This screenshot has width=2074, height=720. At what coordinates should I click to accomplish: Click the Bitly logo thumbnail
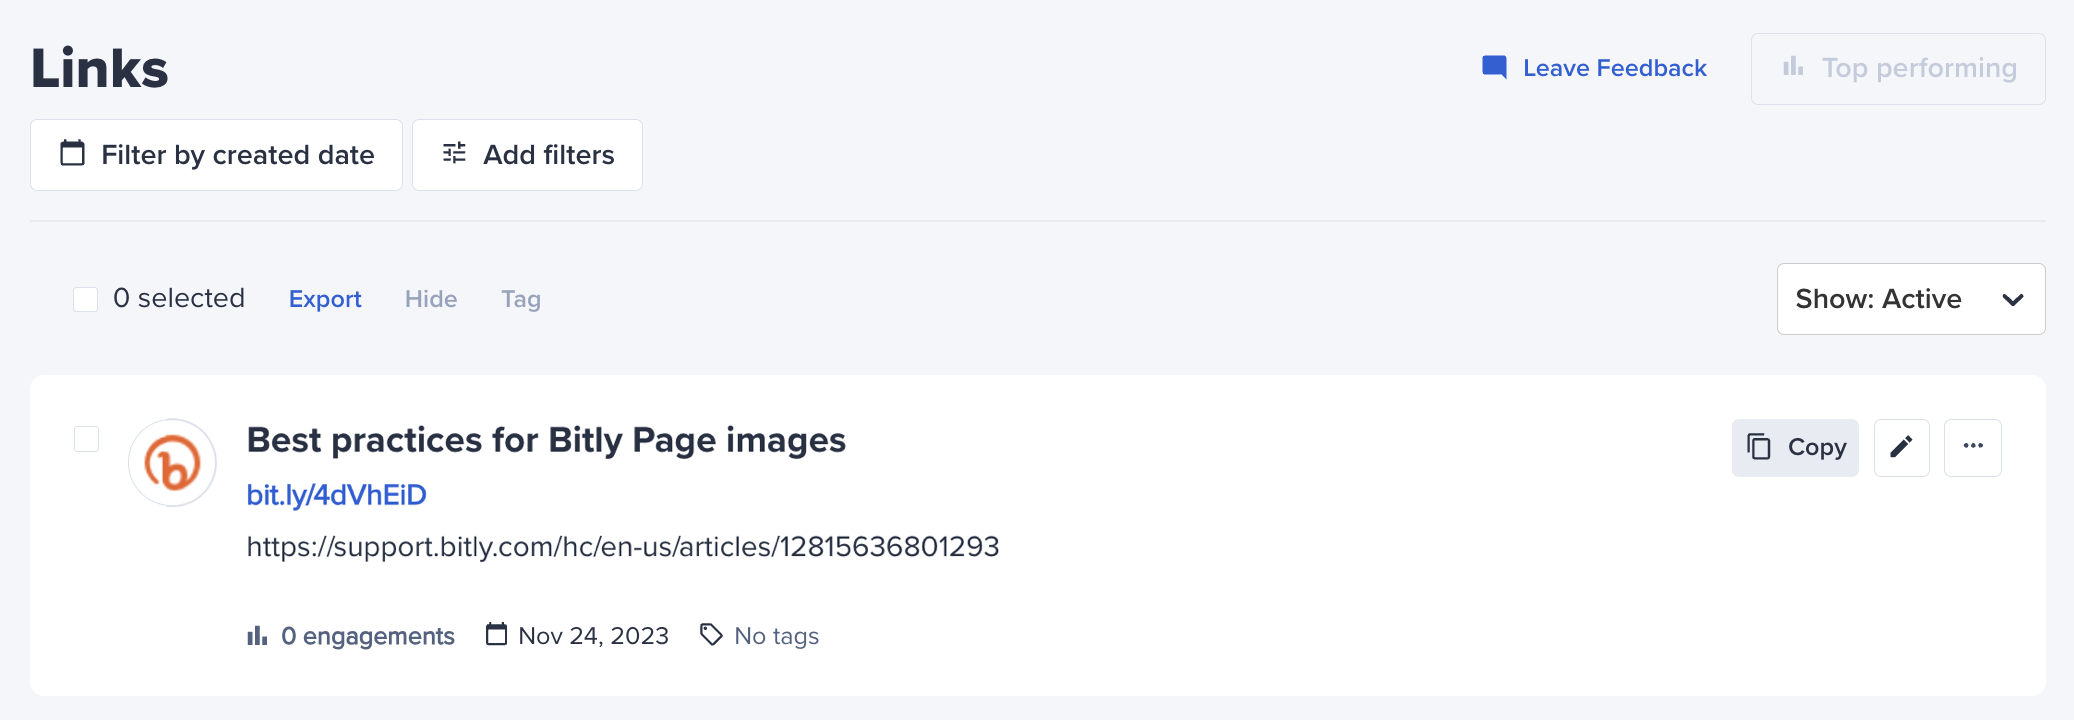click(173, 463)
